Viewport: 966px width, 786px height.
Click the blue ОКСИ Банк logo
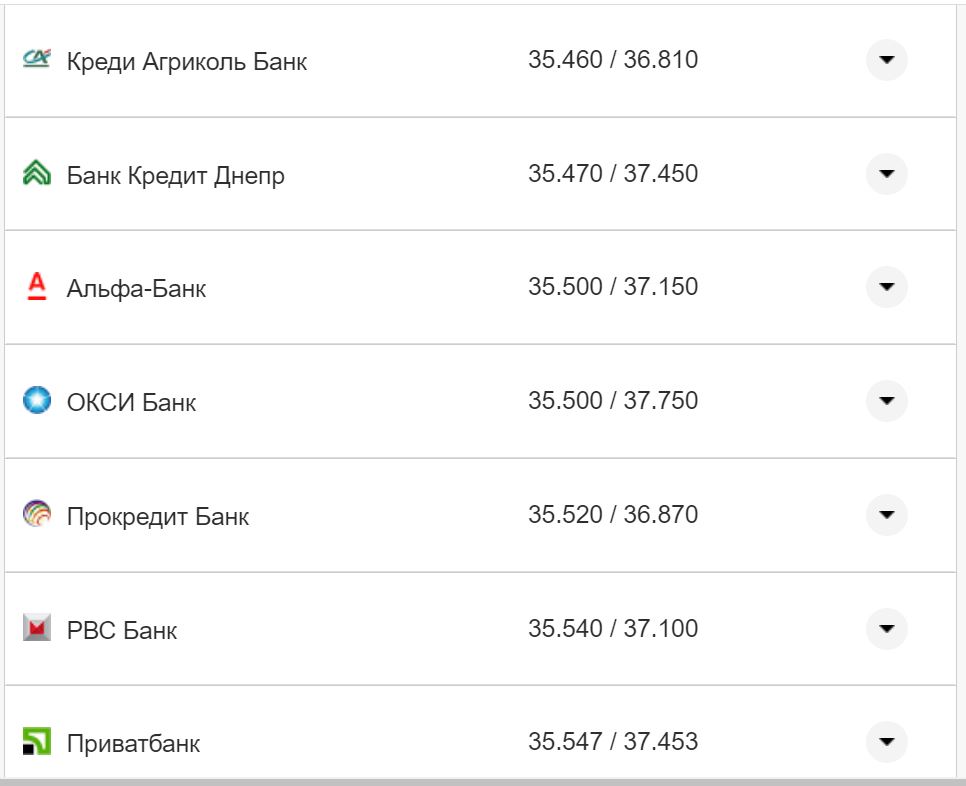click(x=36, y=402)
